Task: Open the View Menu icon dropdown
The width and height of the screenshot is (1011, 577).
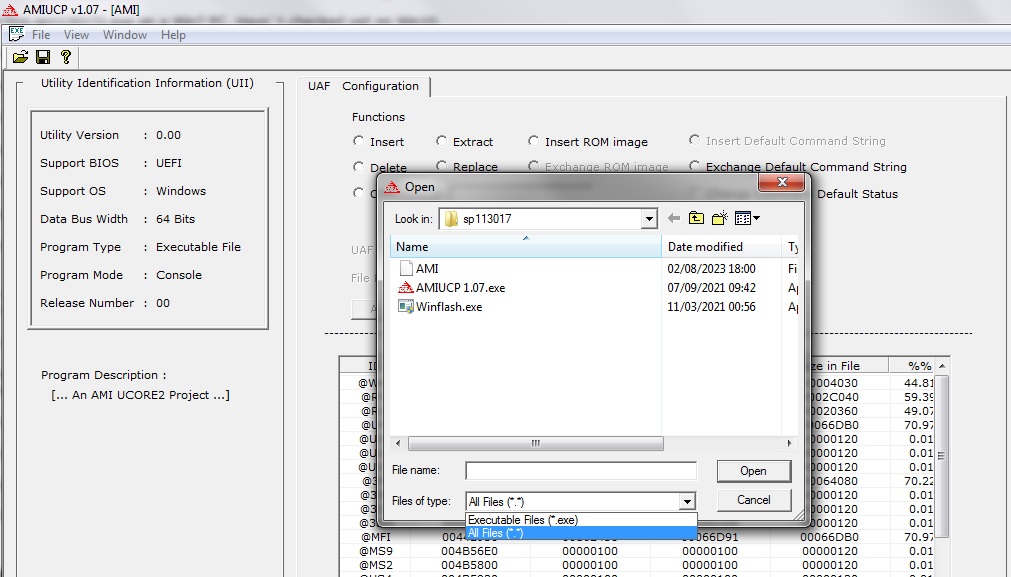Action: [748, 218]
